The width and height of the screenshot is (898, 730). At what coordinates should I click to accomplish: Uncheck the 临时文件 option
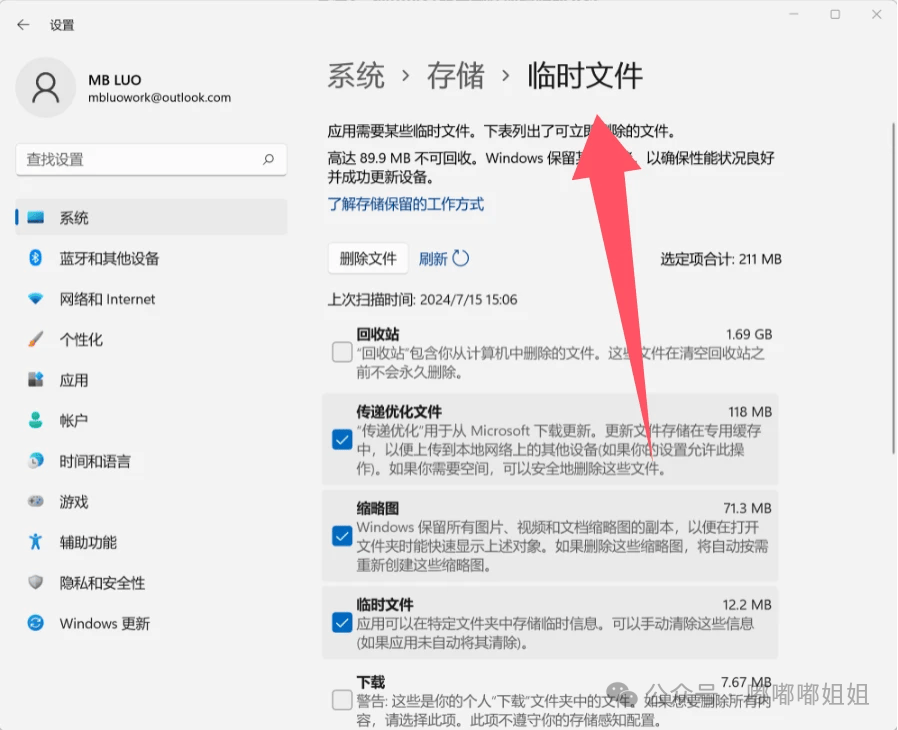point(341,625)
